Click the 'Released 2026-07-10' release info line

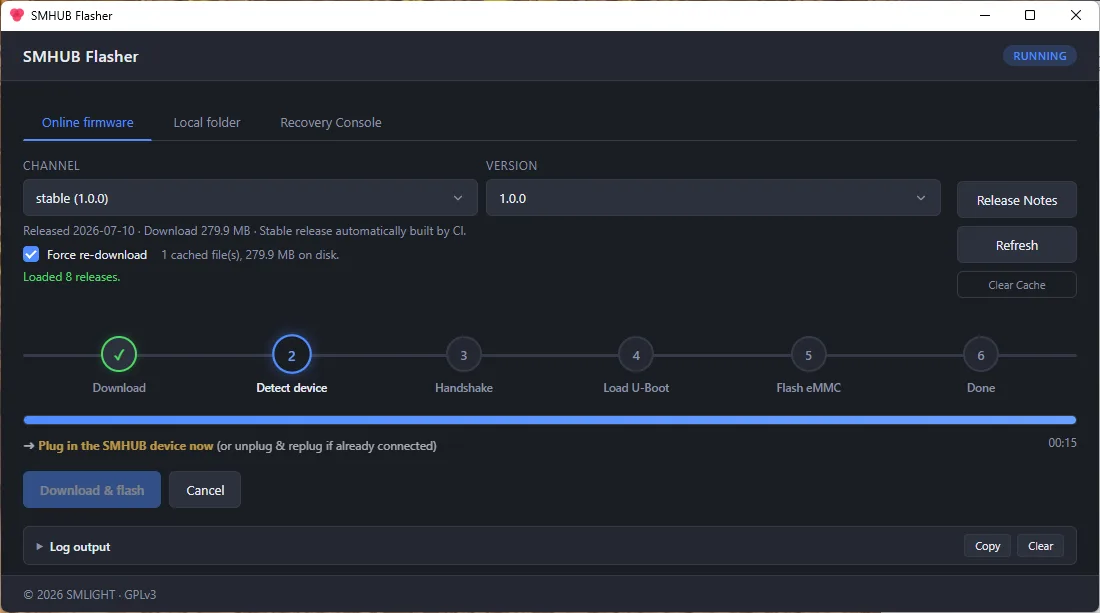(x=244, y=231)
